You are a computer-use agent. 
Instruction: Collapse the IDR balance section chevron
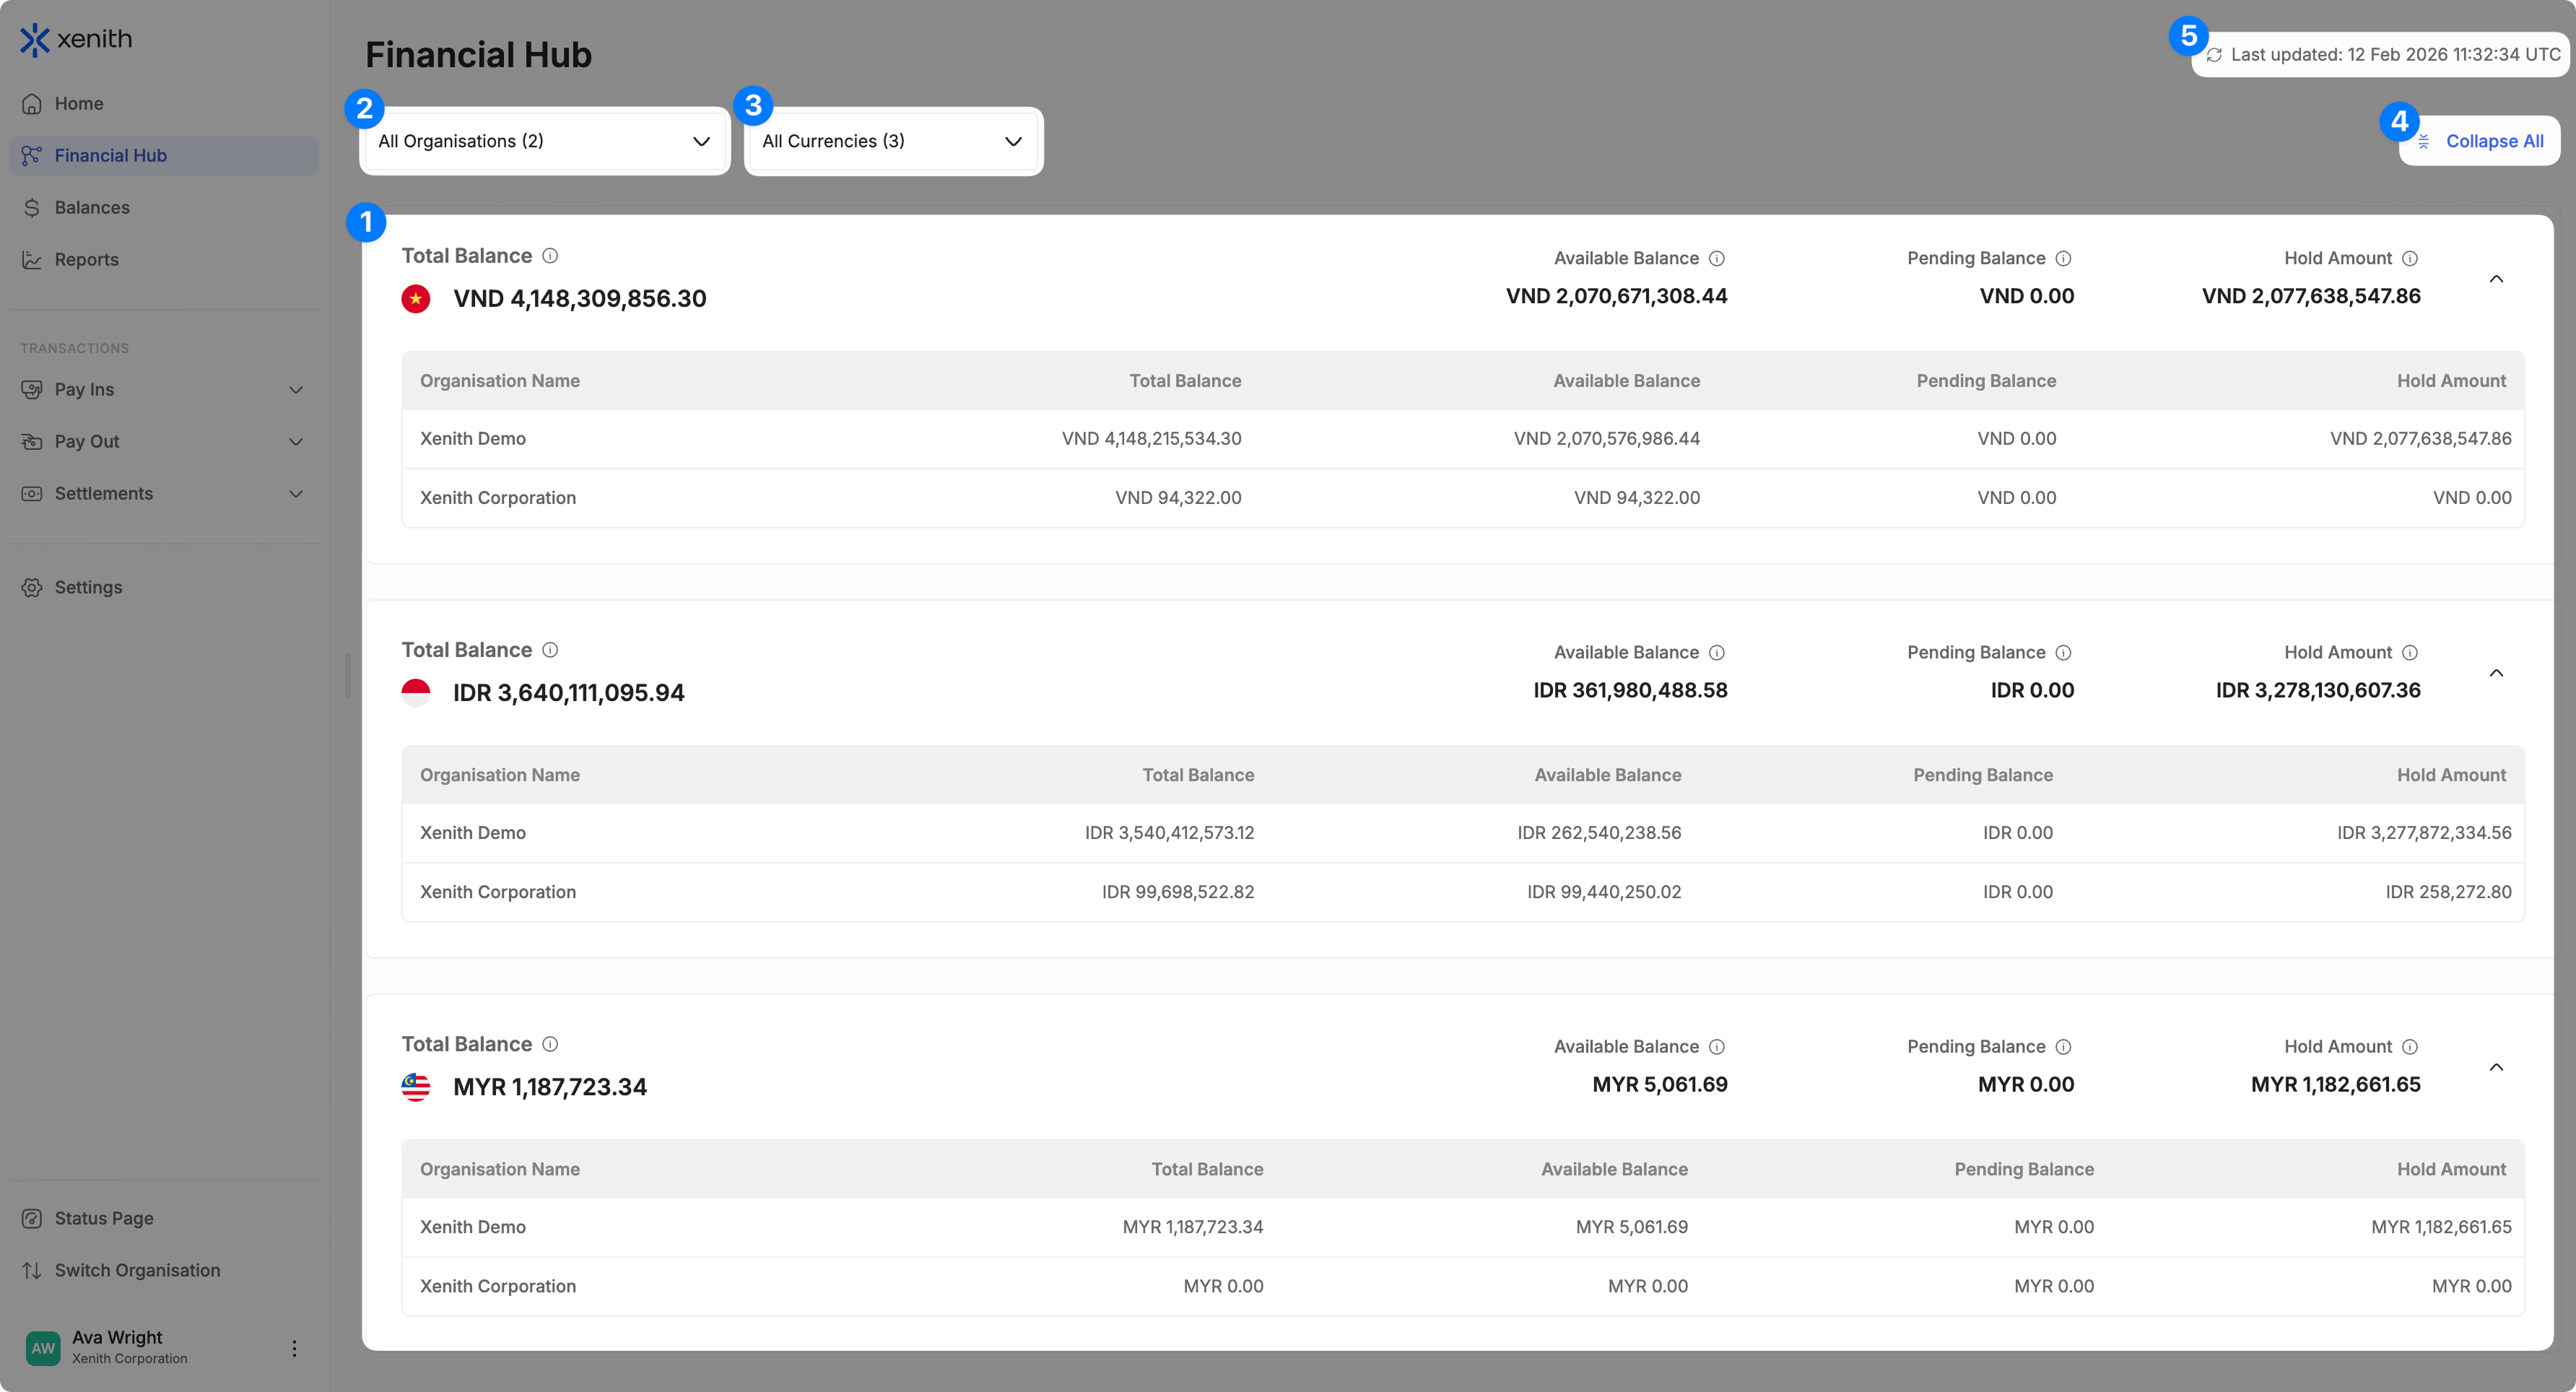pyautogui.click(x=2496, y=673)
